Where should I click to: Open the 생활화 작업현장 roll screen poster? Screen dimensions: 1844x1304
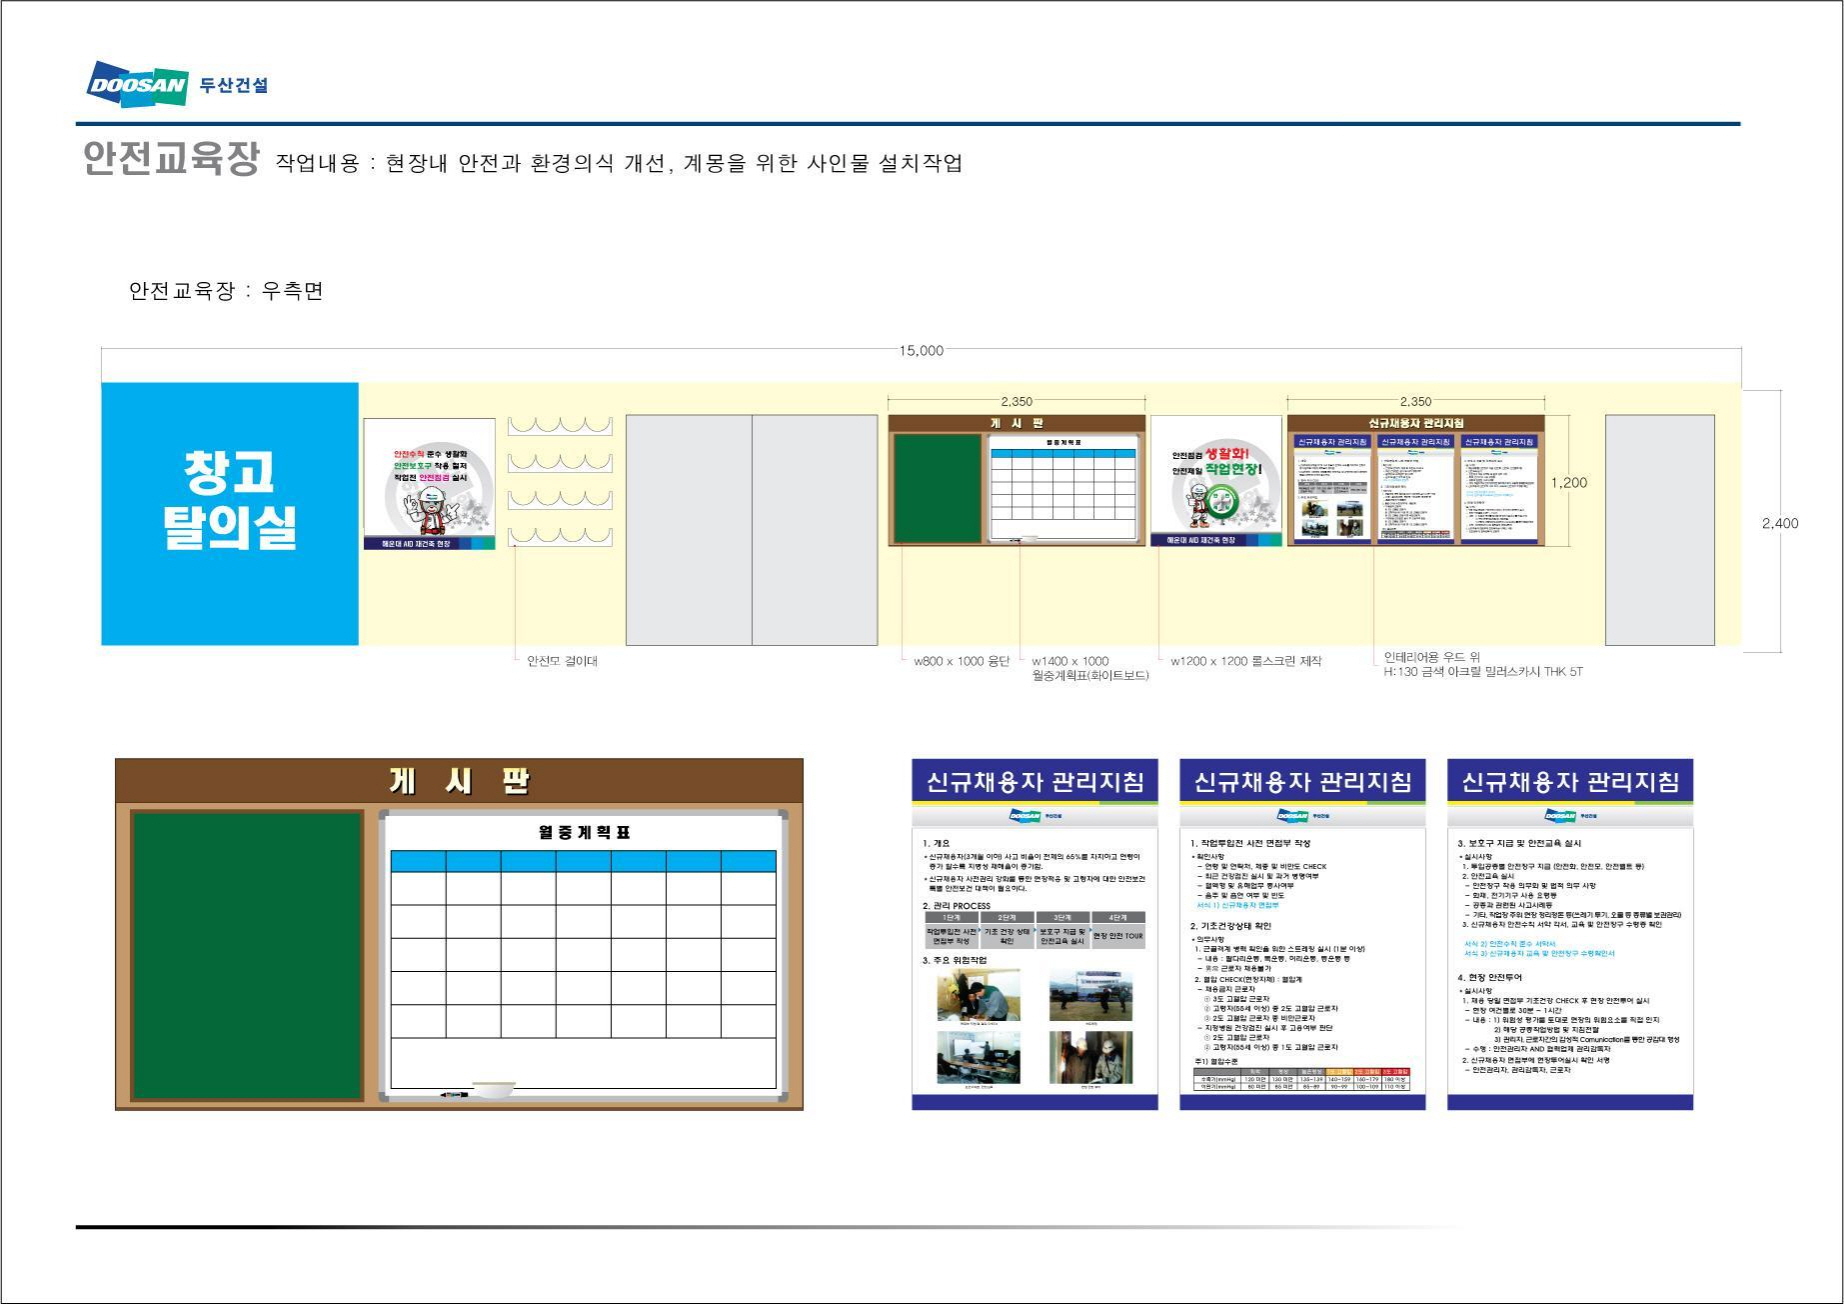[1216, 481]
